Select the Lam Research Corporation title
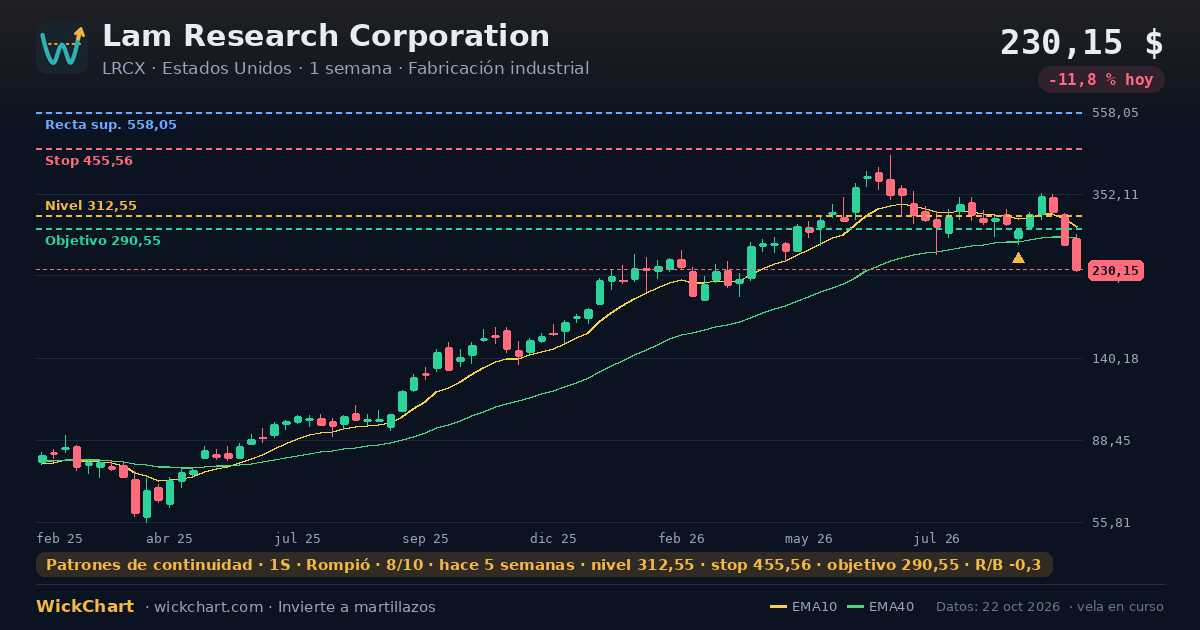Screen dimensions: 1200x630 tap(326, 36)
